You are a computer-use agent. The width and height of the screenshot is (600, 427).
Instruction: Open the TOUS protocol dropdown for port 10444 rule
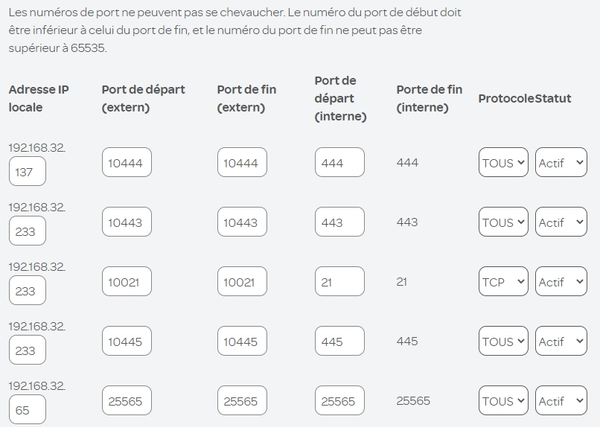pyautogui.click(x=503, y=163)
